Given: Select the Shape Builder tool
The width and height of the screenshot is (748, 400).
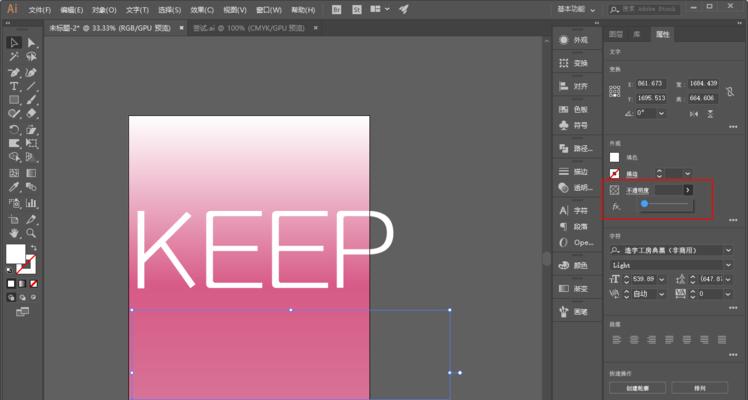Looking at the screenshot, I should point(14,157).
